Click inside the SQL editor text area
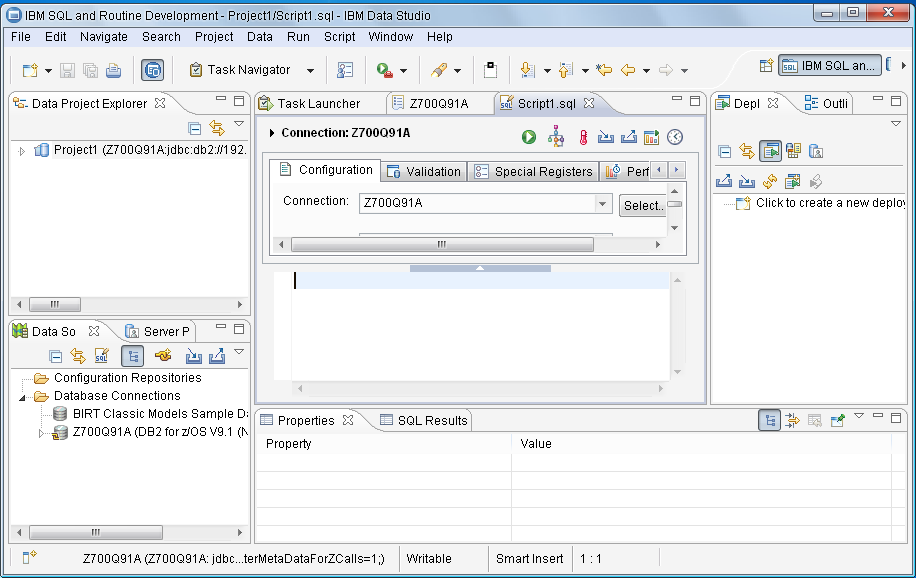Image resolution: width=916 pixels, height=578 pixels. 480,330
